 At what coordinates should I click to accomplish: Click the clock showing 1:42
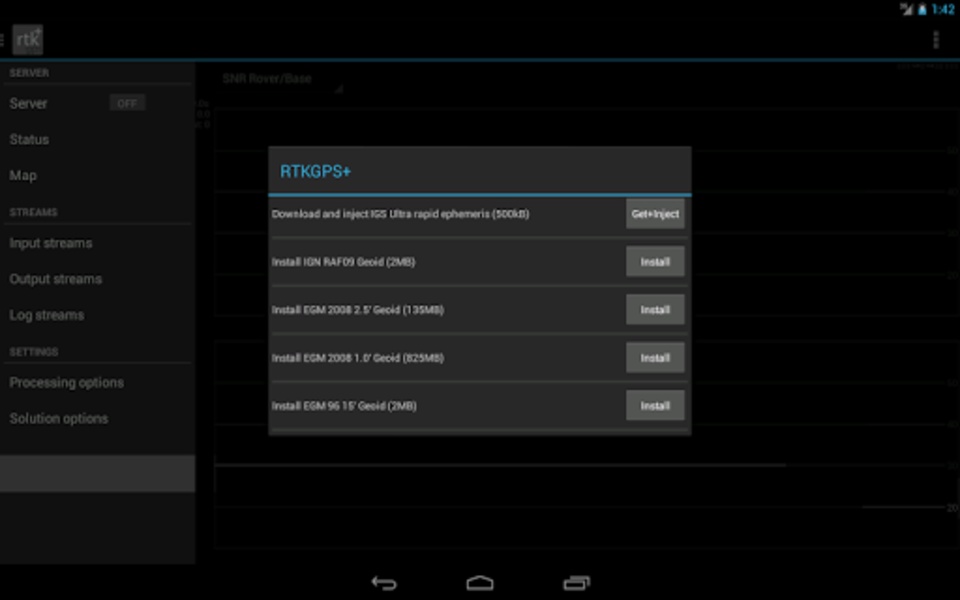point(943,9)
